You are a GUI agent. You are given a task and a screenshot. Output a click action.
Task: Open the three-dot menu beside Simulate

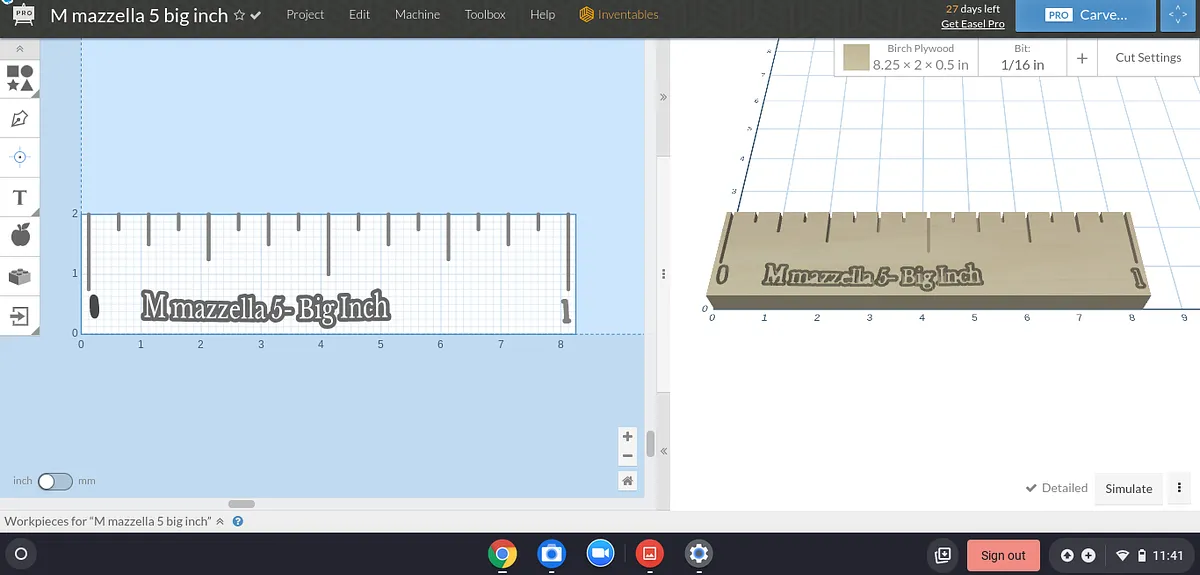pos(1181,488)
